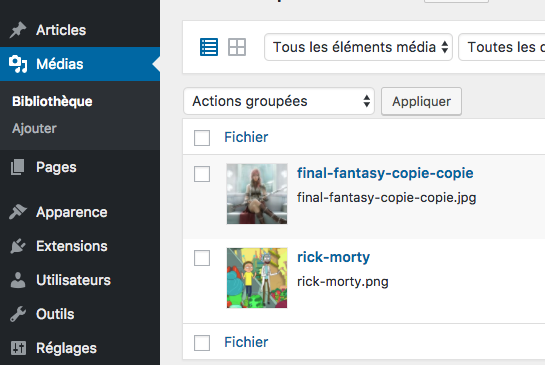The width and height of the screenshot is (545, 365).
Task: Expand the Toutes les dates filter dropdown
Action: click(x=502, y=47)
